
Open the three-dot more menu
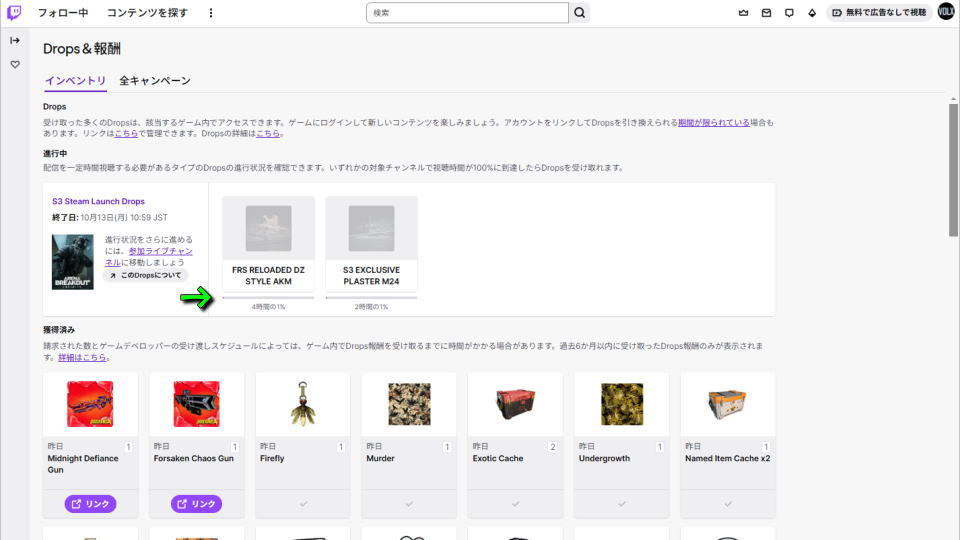point(211,13)
